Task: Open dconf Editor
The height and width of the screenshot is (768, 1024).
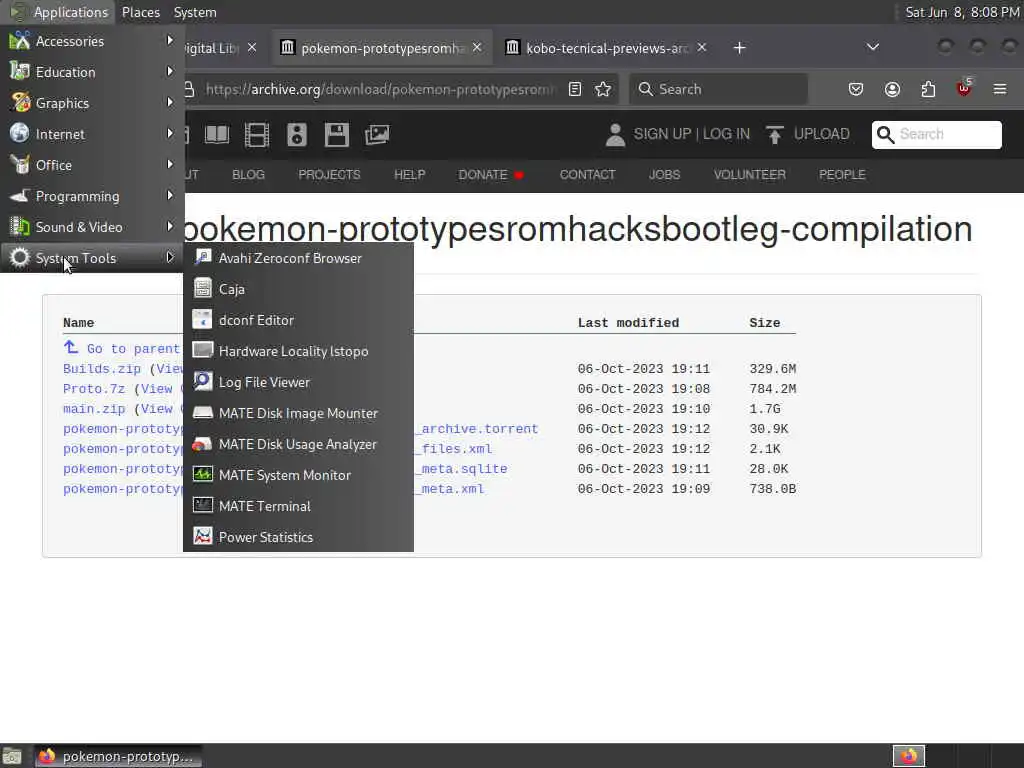Action: point(298,320)
